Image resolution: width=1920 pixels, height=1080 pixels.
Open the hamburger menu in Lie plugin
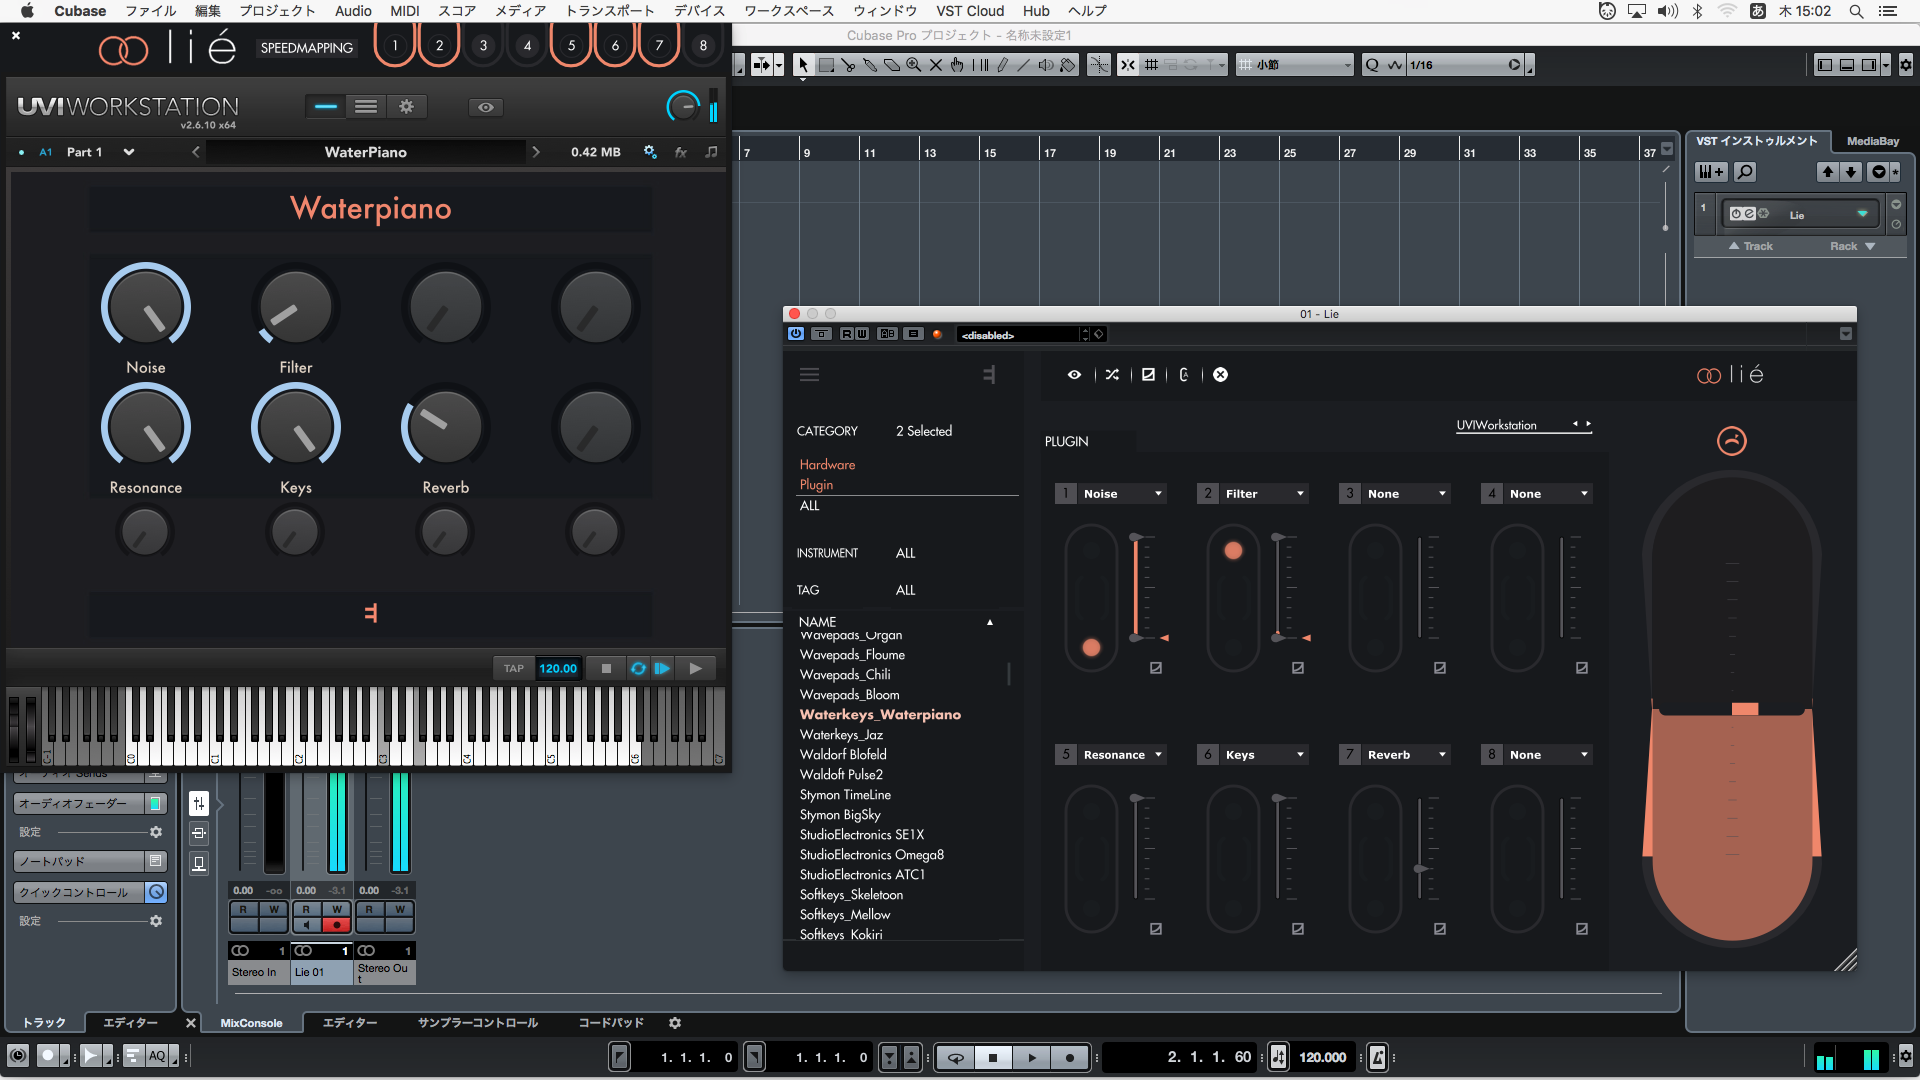coord(810,375)
